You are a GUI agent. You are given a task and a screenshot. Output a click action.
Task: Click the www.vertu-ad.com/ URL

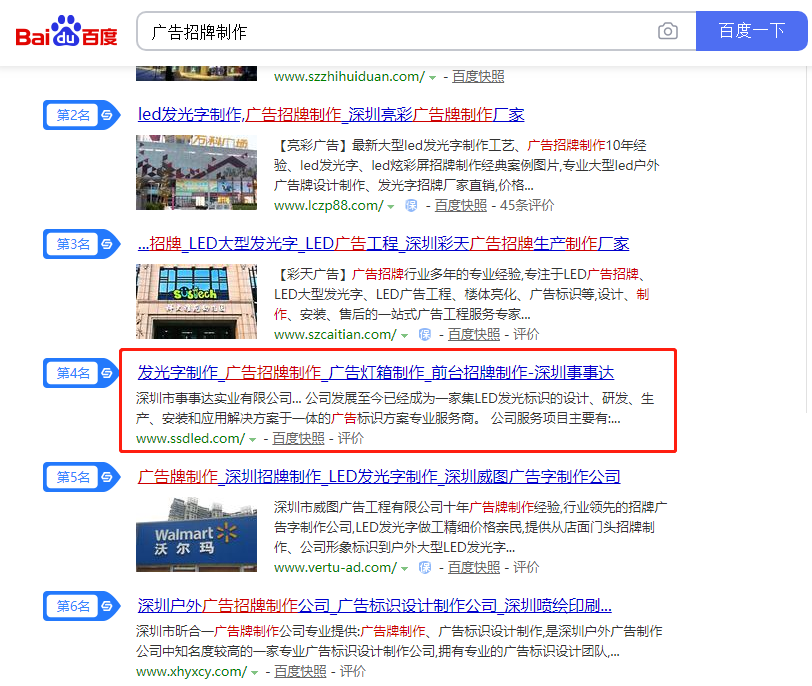[336, 567]
